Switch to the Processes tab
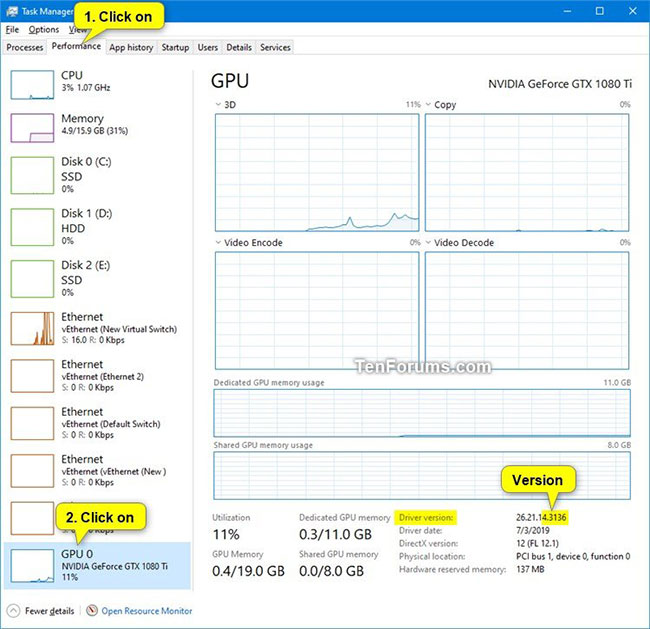 [25, 47]
